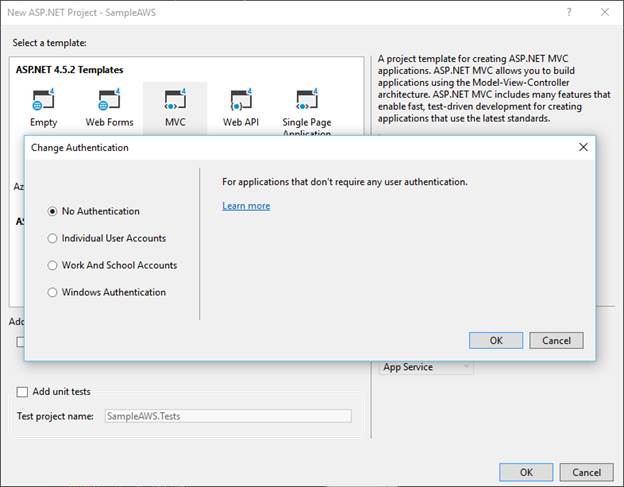Select the Empty template icon
624x487 pixels.
pos(43,99)
